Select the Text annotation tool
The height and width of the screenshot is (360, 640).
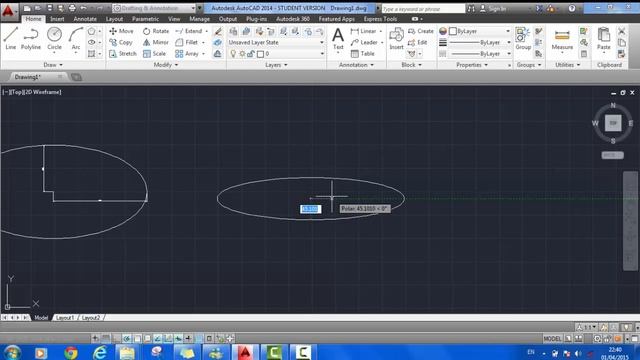pyautogui.click(x=338, y=39)
